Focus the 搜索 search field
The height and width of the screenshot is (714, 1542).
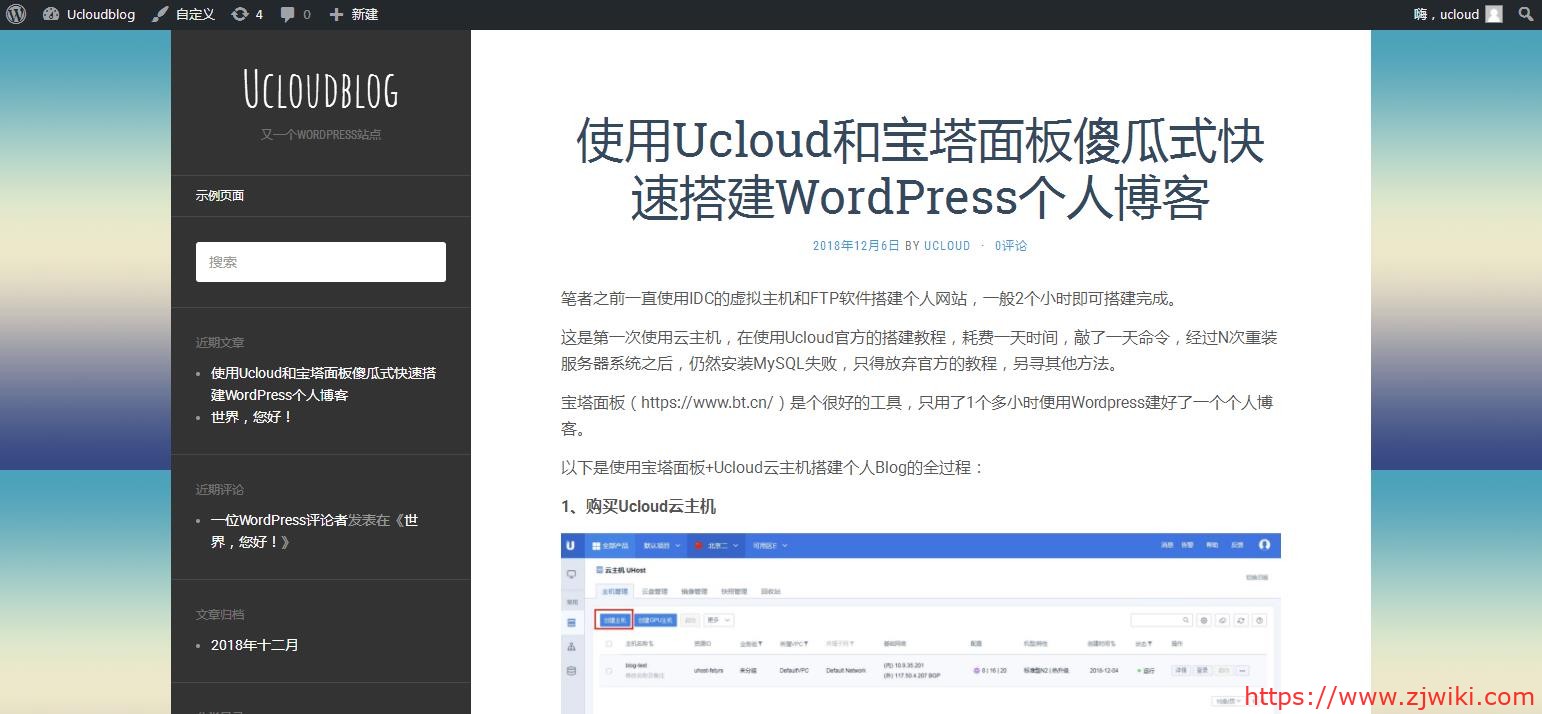click(321, 262)
